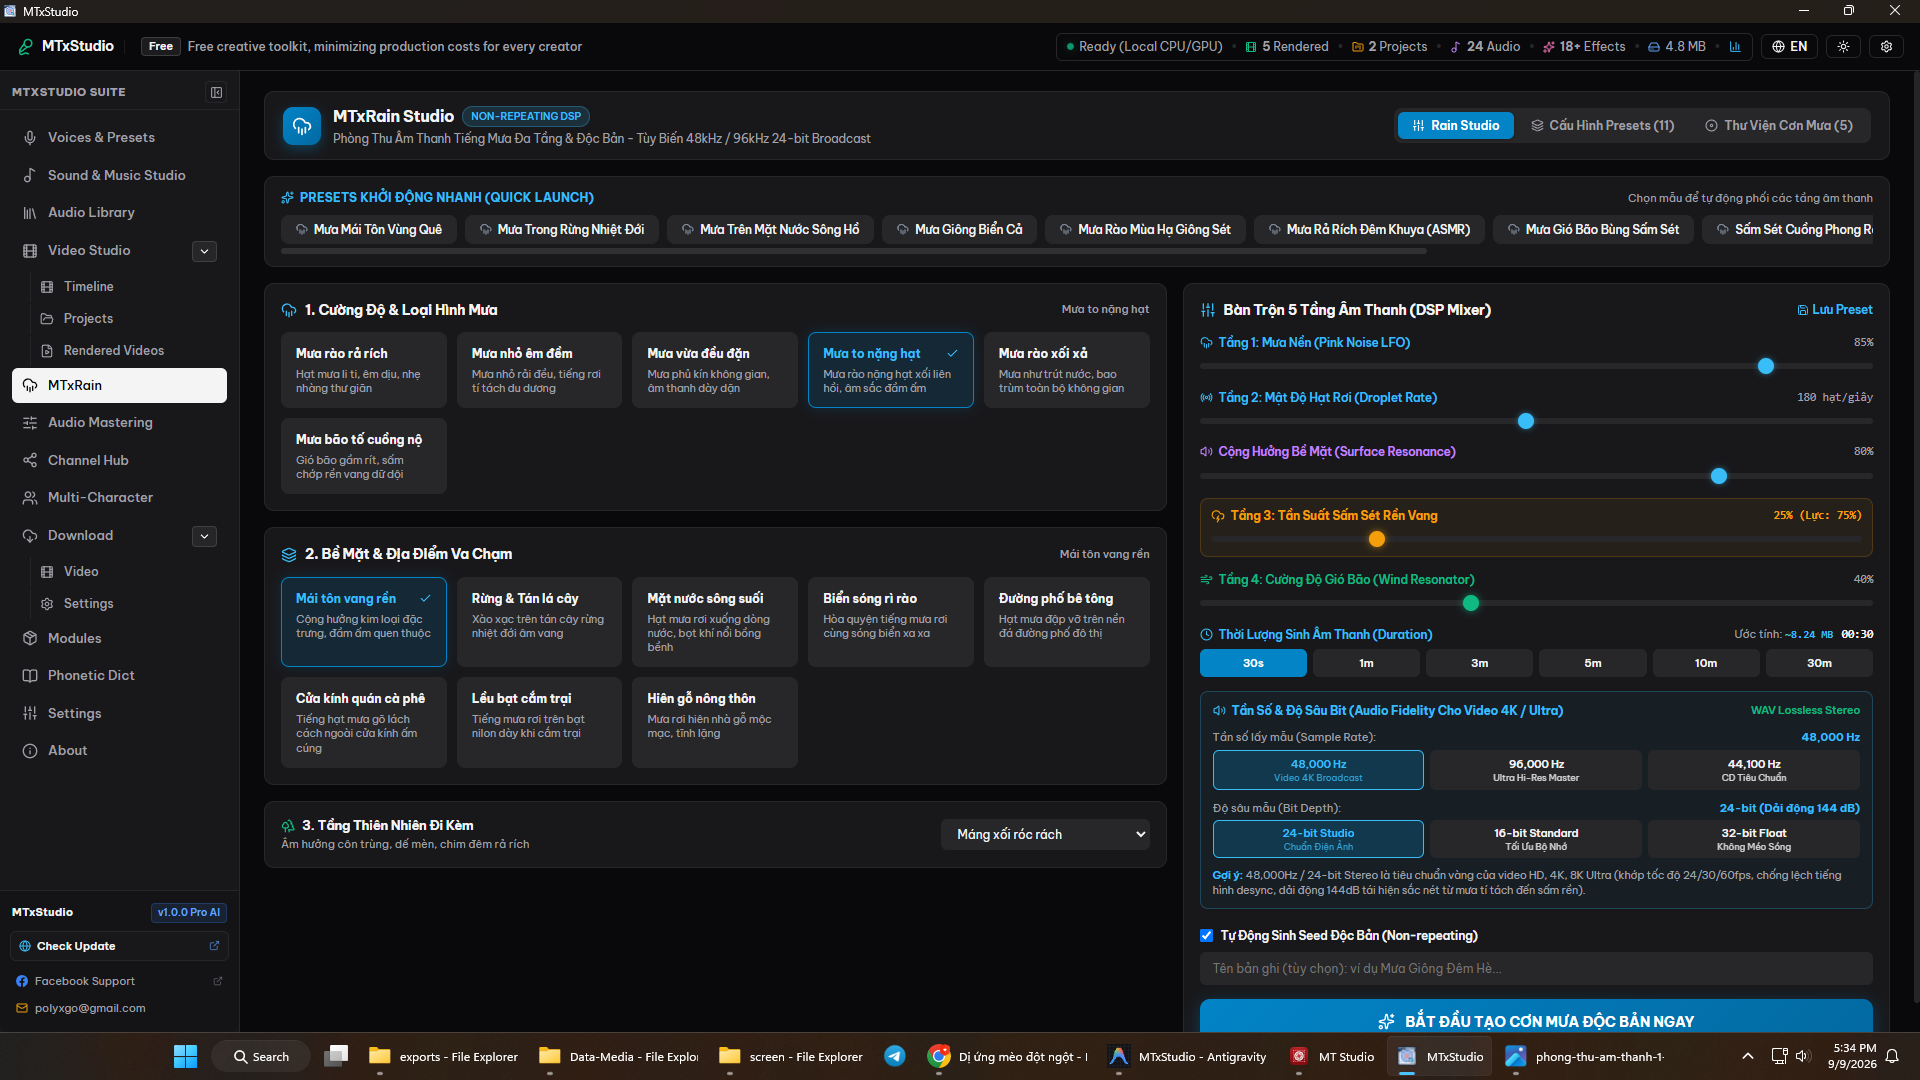Pick 'Mưa Giông Biển Cả' quick launch preset

pyautogui.click(x=958, y=229)
